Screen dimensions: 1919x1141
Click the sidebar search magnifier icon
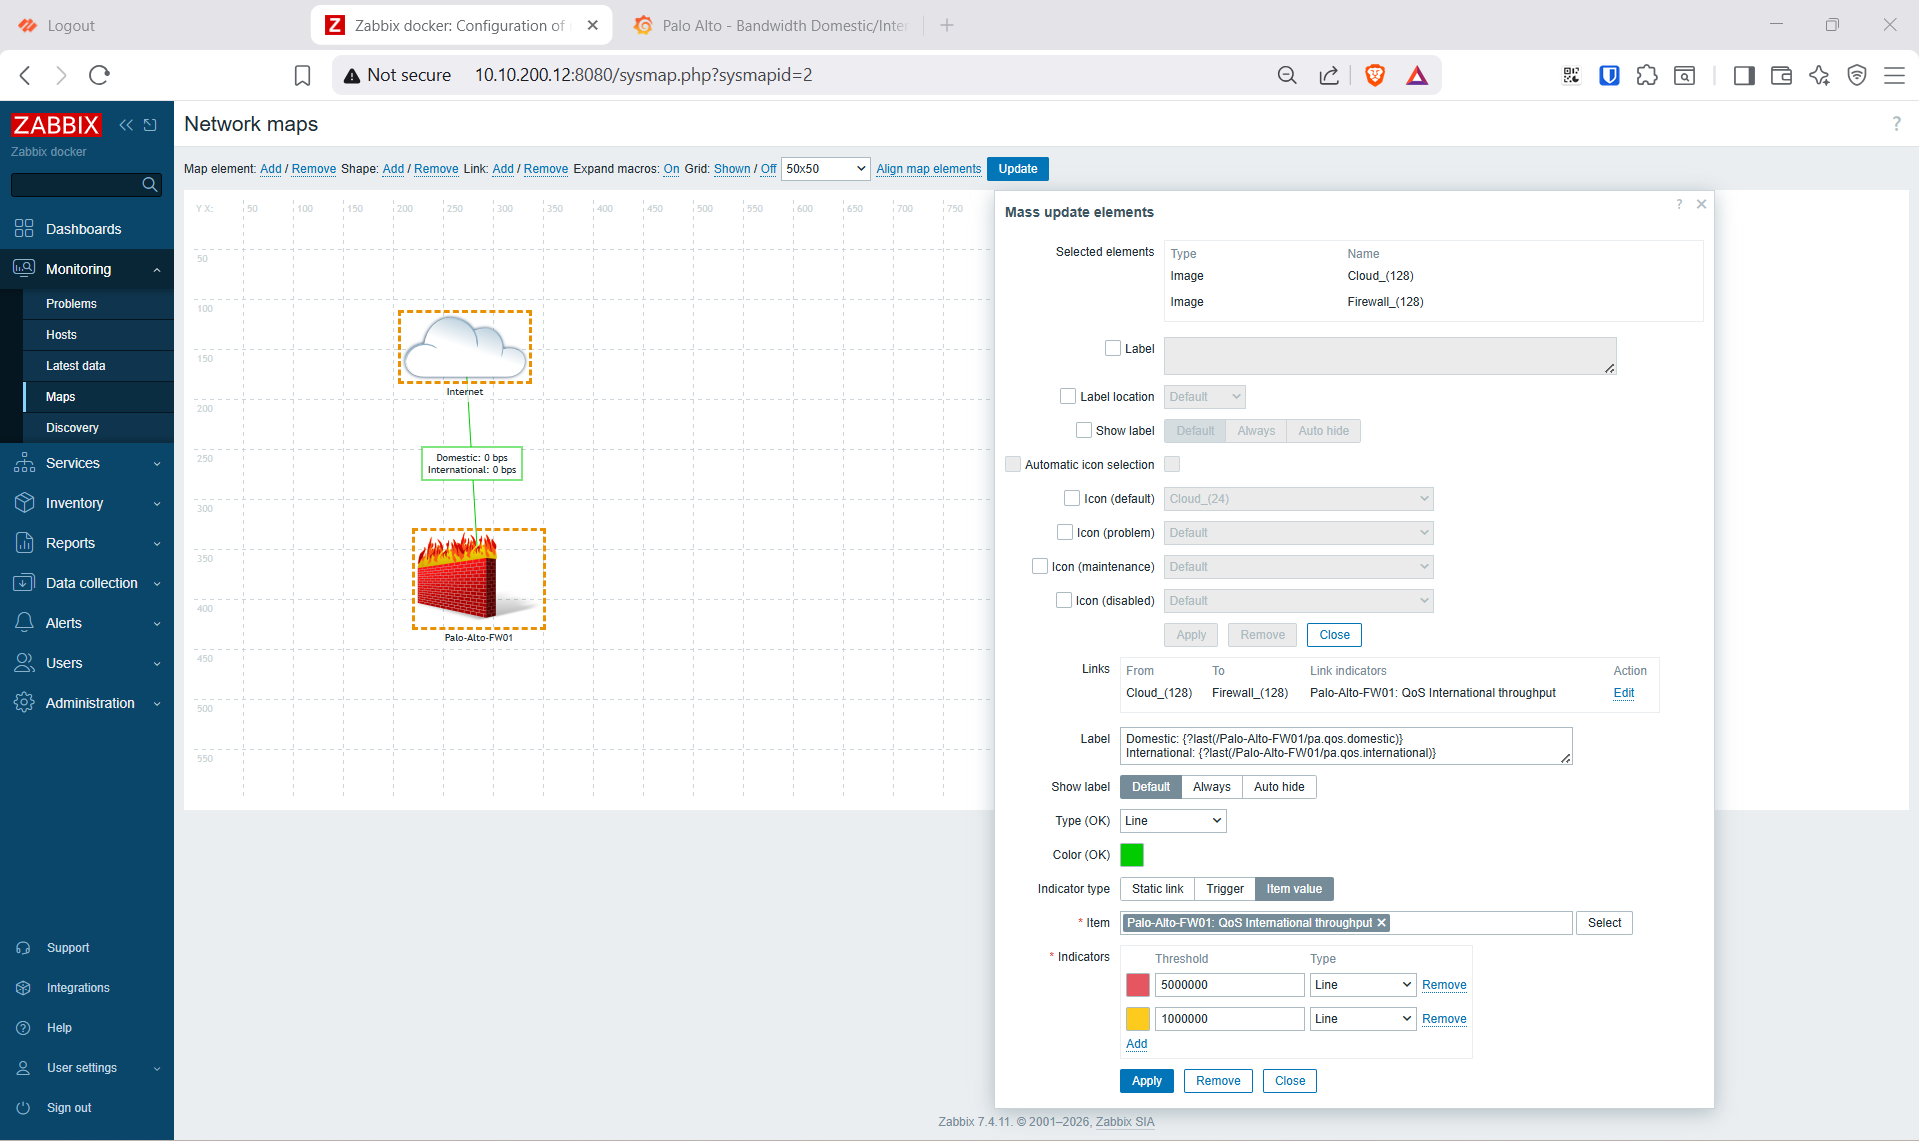(150, 184)
